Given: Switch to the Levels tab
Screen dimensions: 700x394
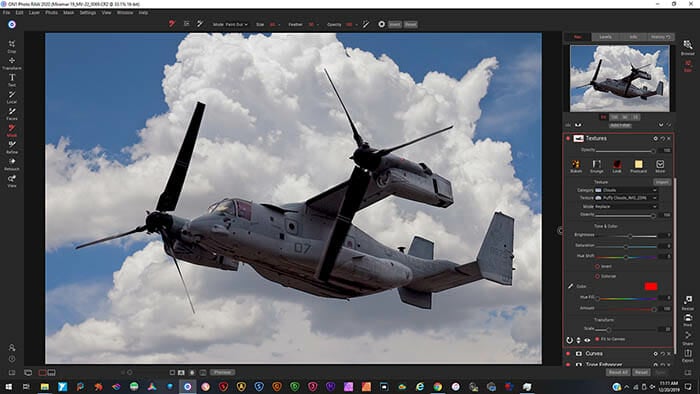Looking at the screenshot, I should 605,37.
